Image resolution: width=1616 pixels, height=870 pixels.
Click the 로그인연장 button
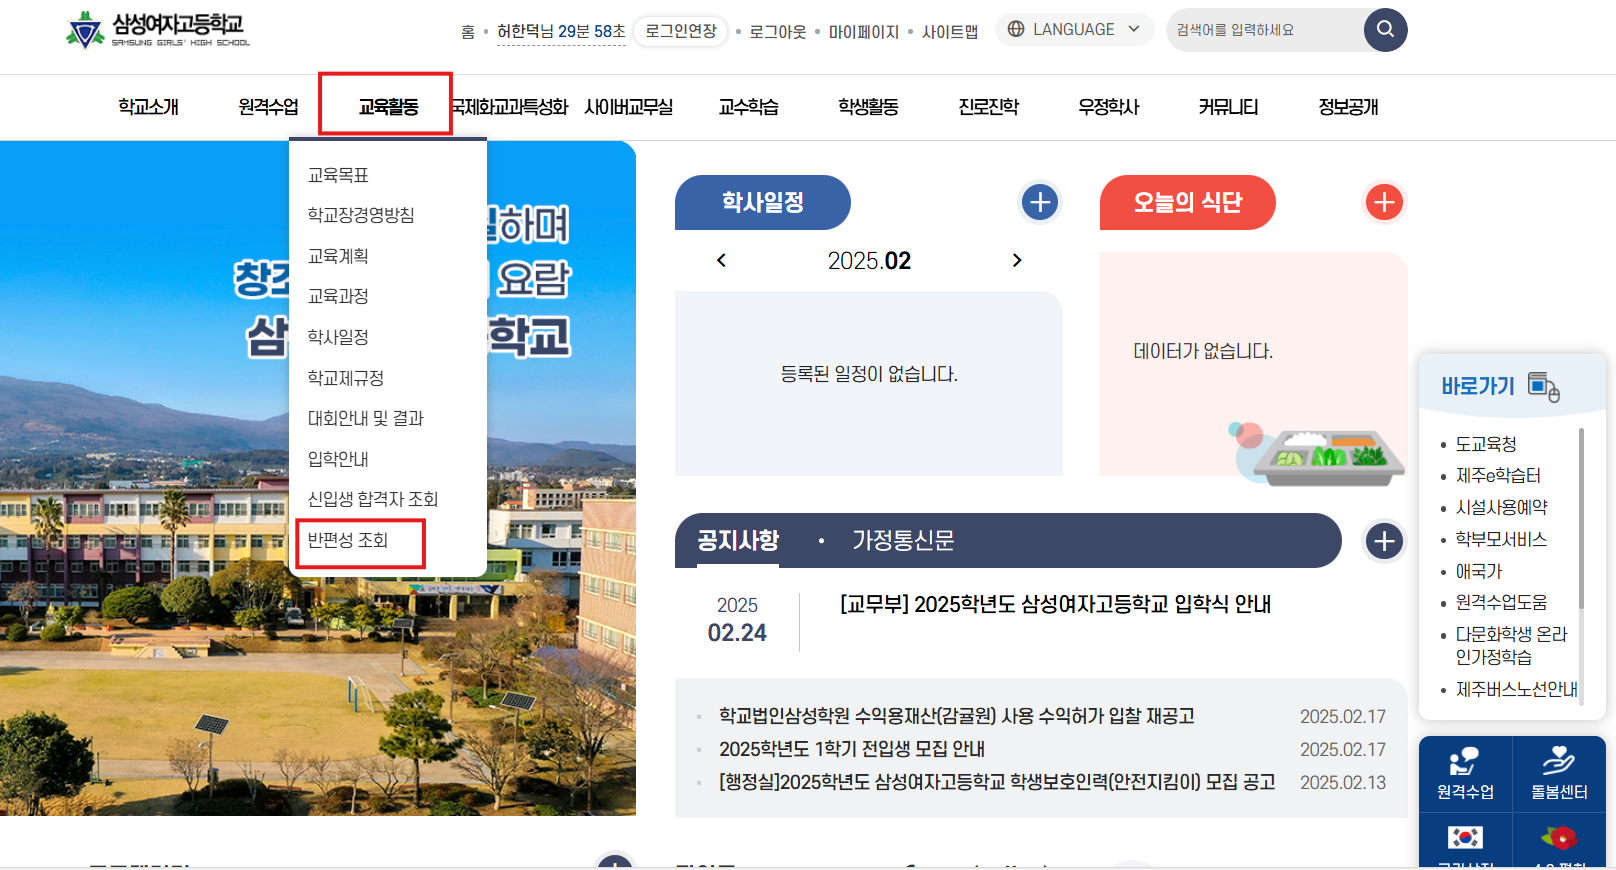click(x=681, y=31)
